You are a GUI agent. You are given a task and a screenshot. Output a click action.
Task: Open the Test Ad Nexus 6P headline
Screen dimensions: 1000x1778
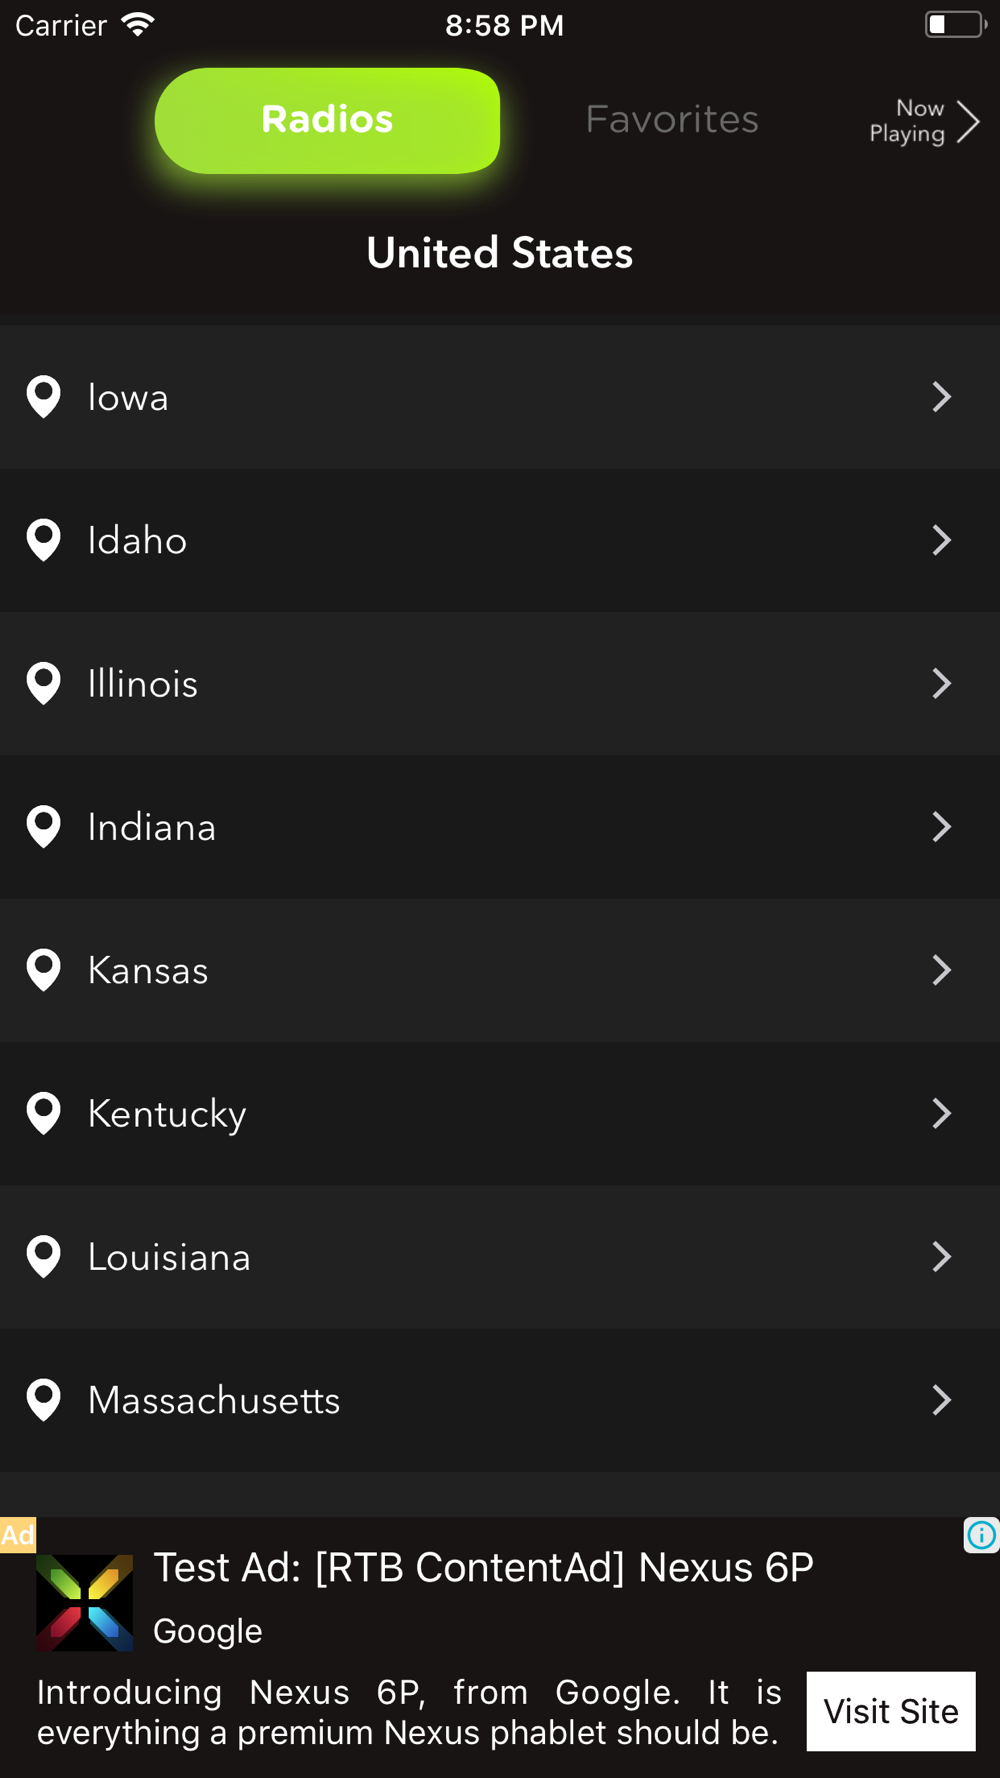coord(483,1568)
